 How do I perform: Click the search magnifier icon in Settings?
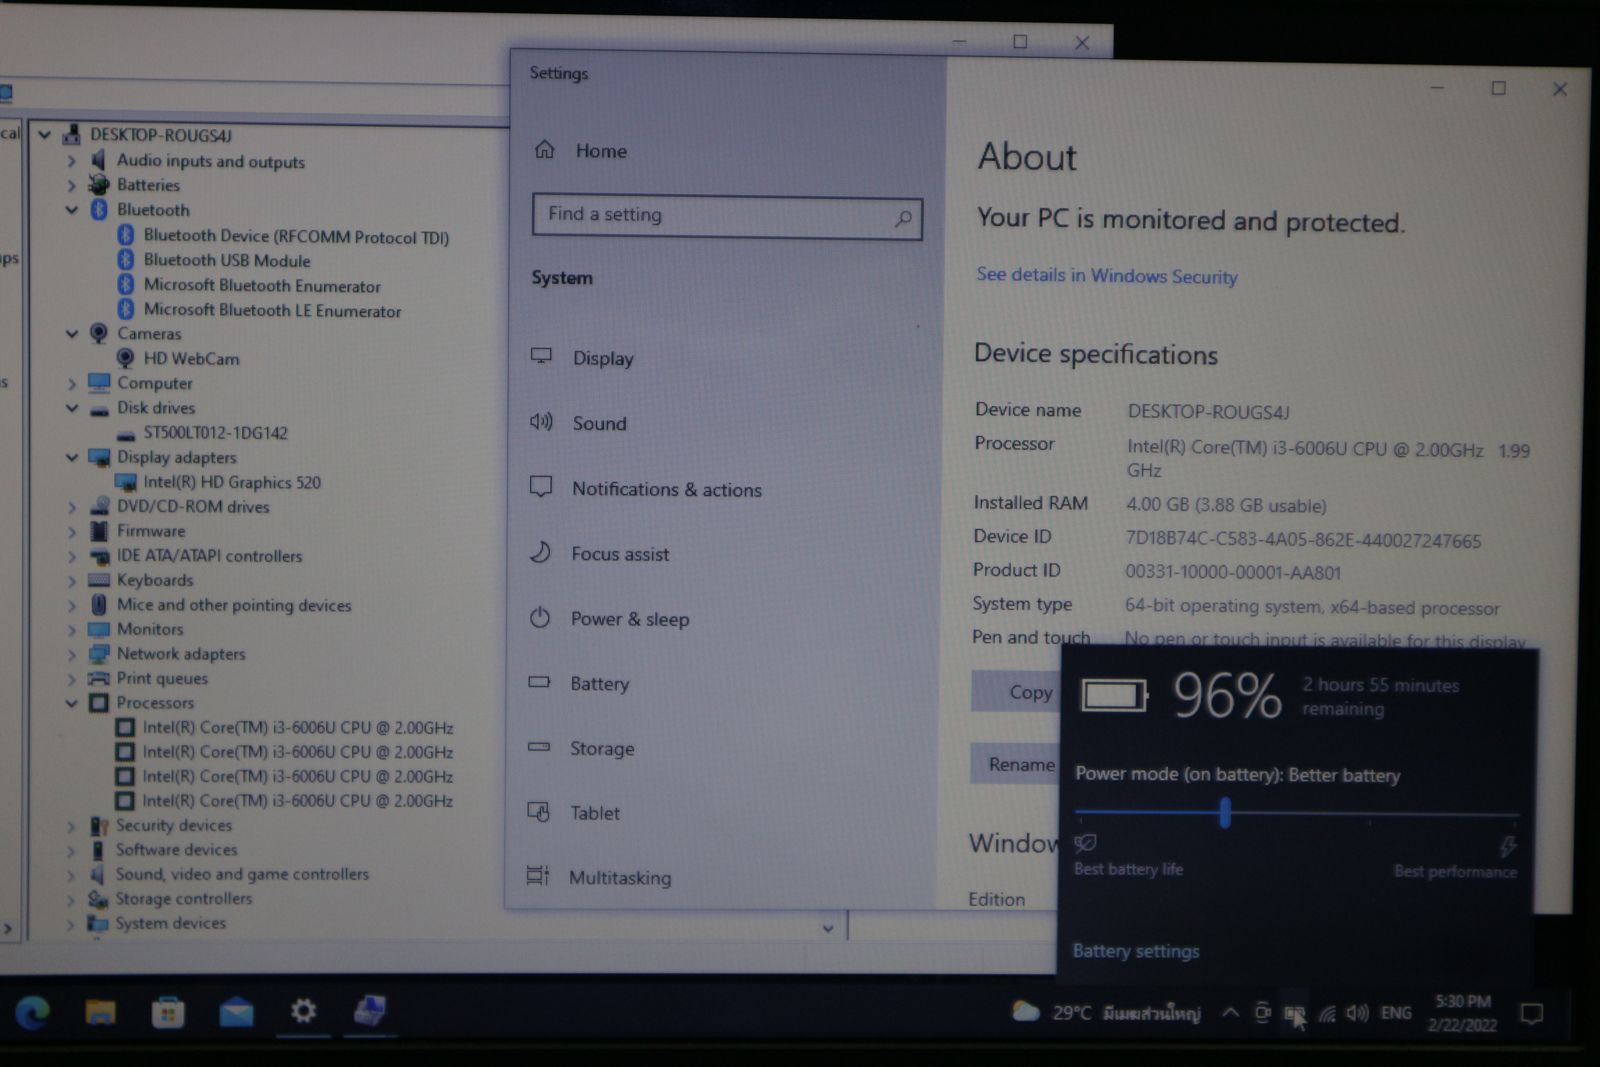[x=903, y=217]
